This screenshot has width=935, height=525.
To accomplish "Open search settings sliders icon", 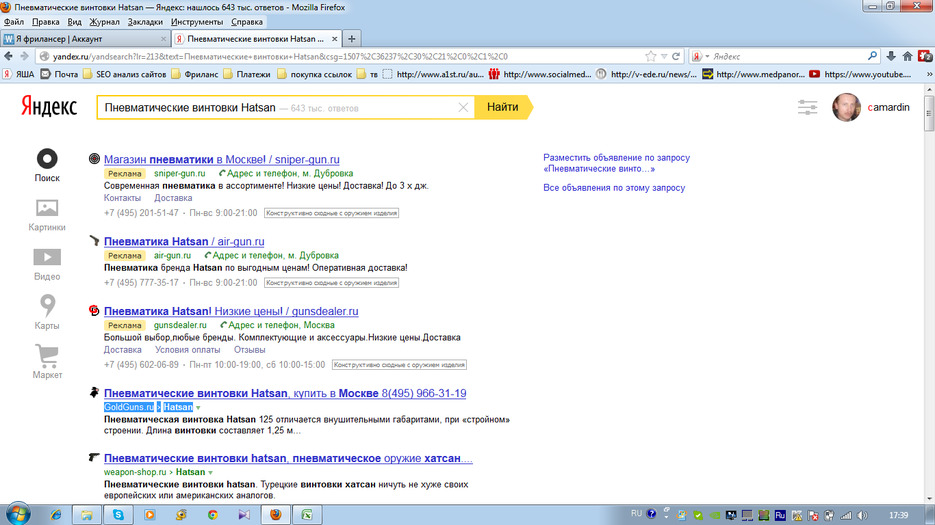I will tap(807, 107).
